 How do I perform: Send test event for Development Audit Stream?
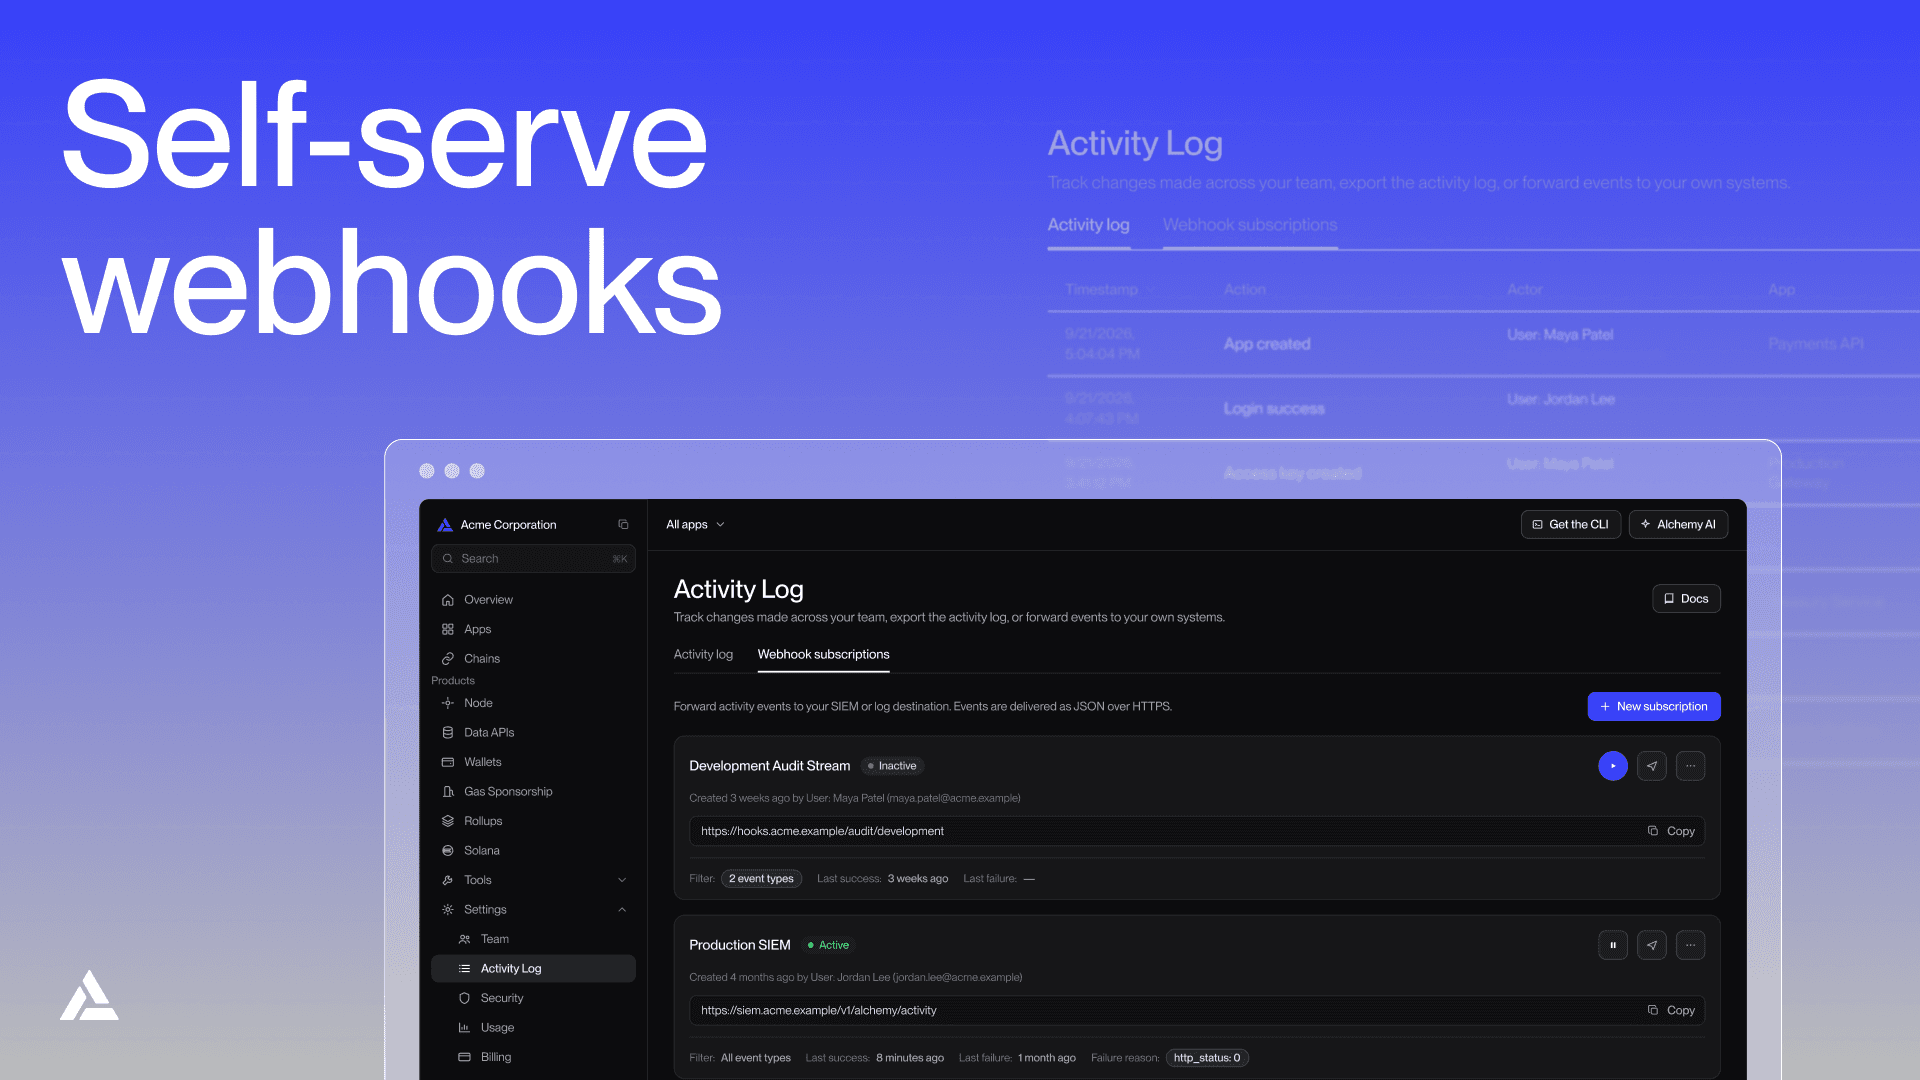(1652, 766)
